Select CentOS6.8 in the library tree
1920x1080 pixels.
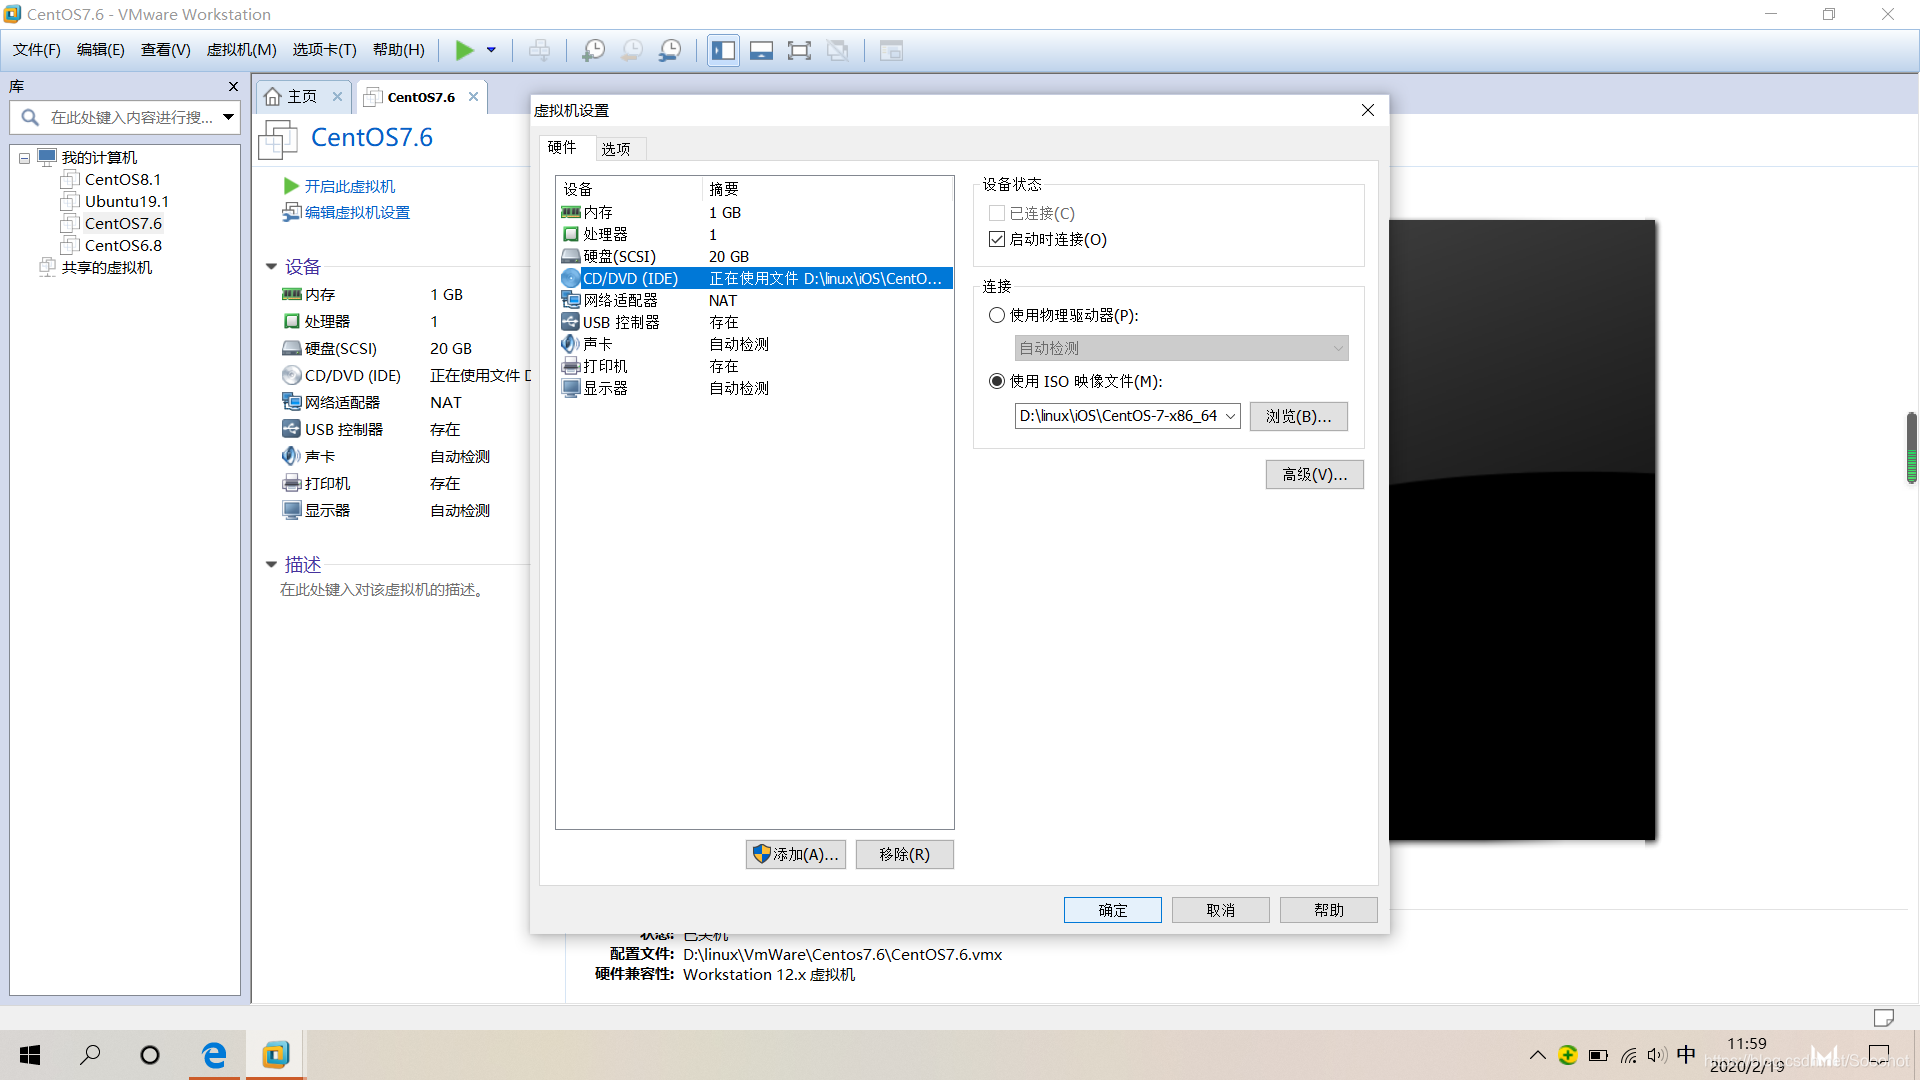pyautogui.click(x=123, y=246)
